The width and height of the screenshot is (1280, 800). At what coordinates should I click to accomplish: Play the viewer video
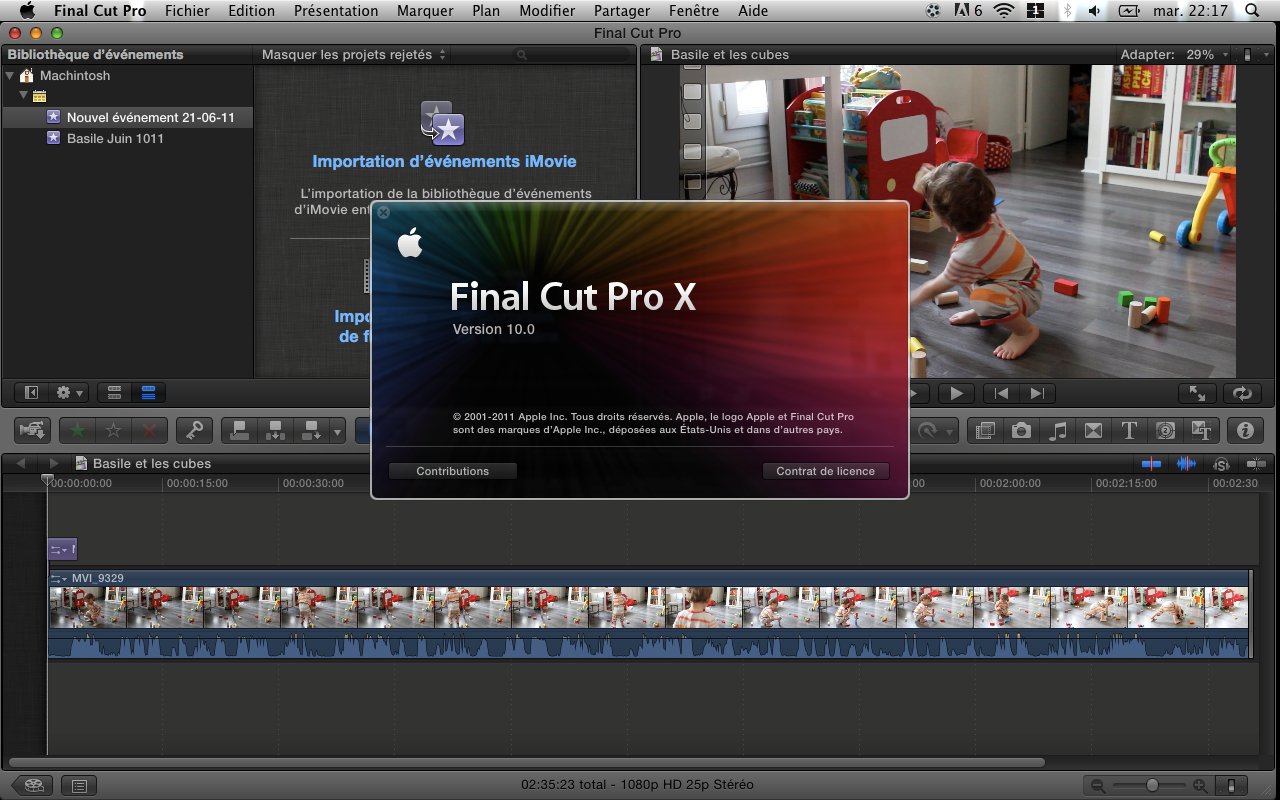point(956,393)
